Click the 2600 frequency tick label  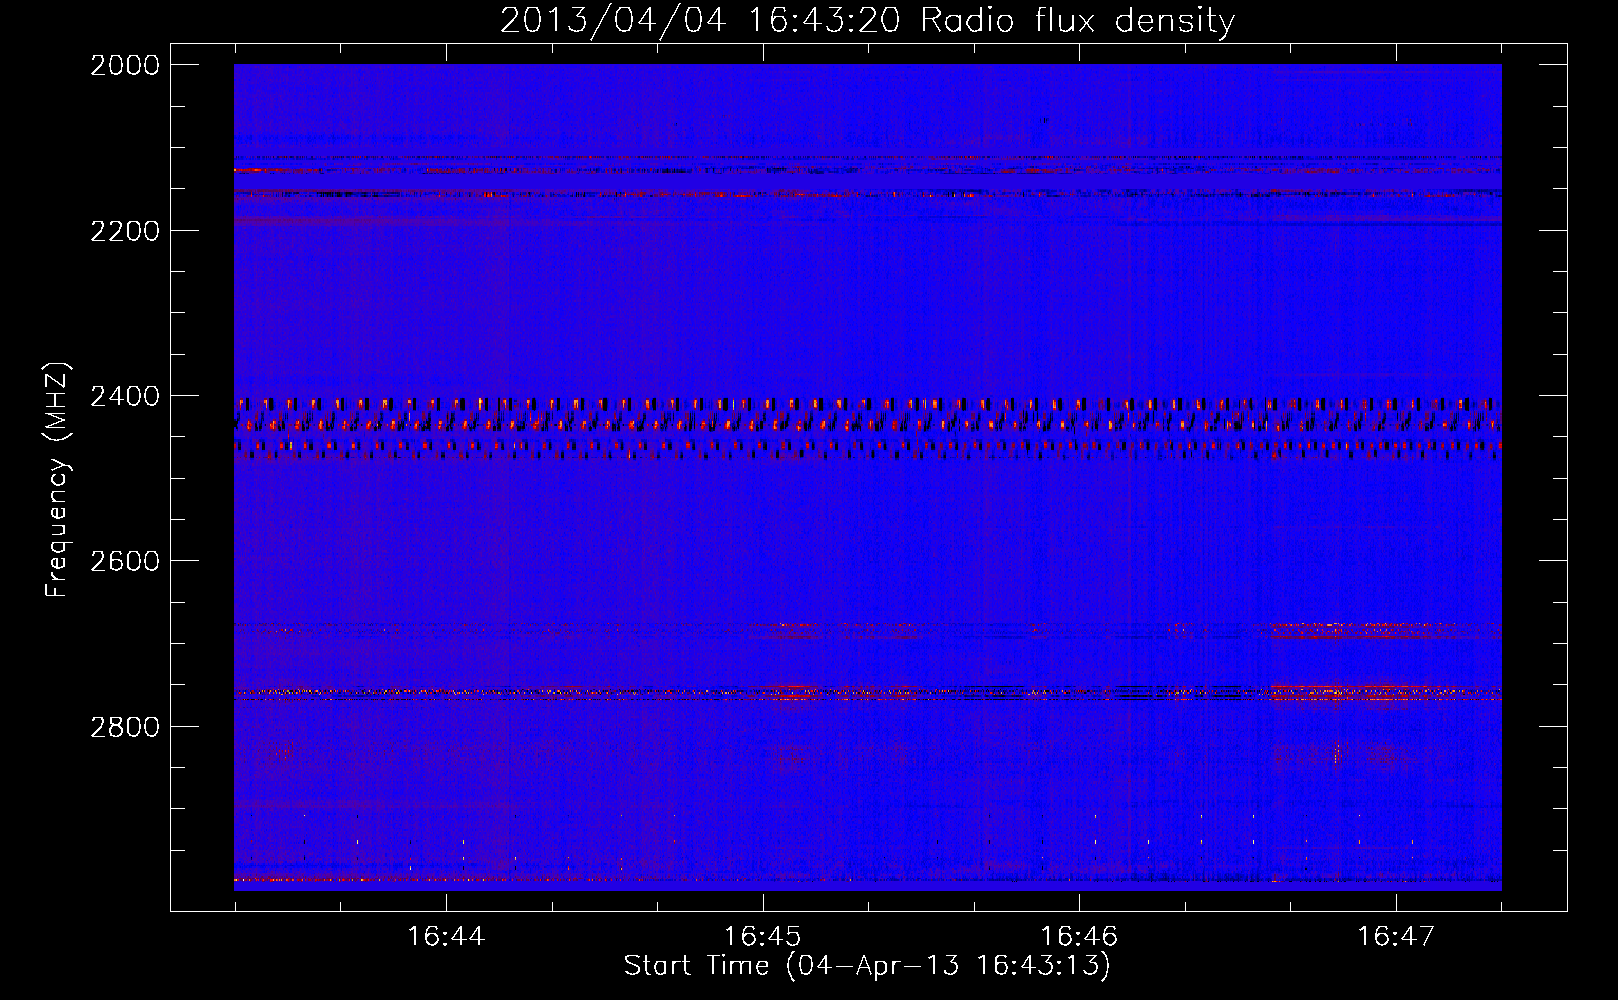(x=125, y=561)
